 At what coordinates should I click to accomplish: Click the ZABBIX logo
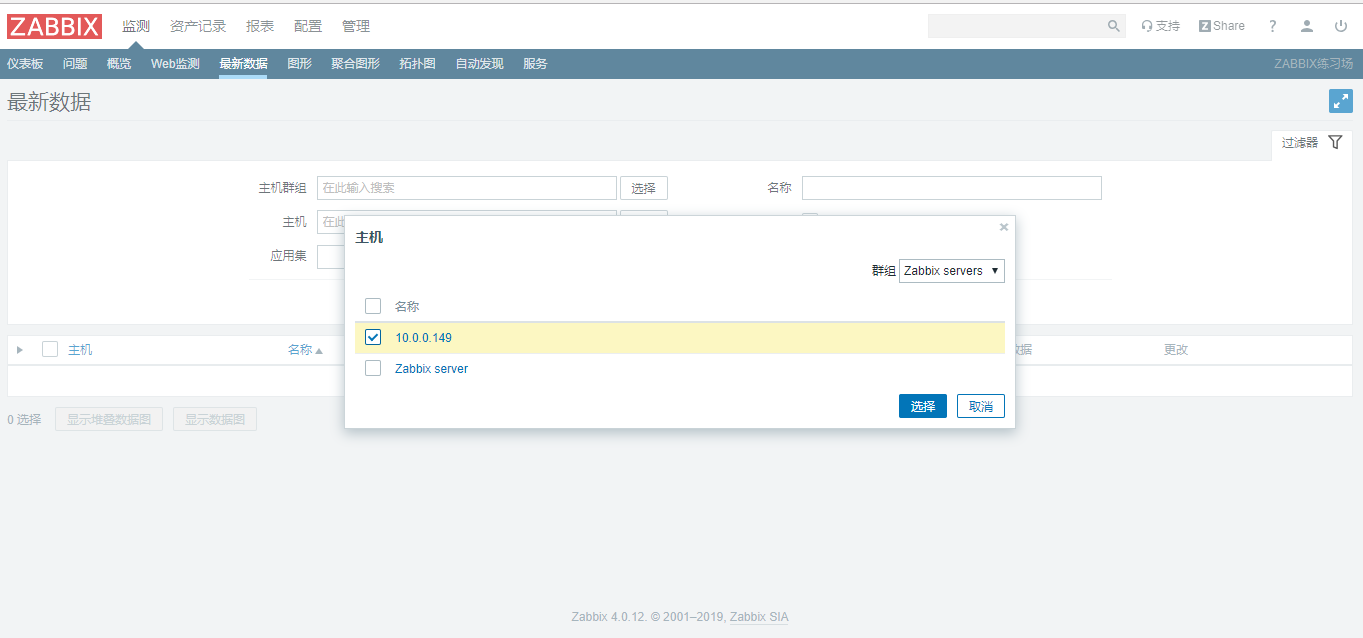point(54,26)
